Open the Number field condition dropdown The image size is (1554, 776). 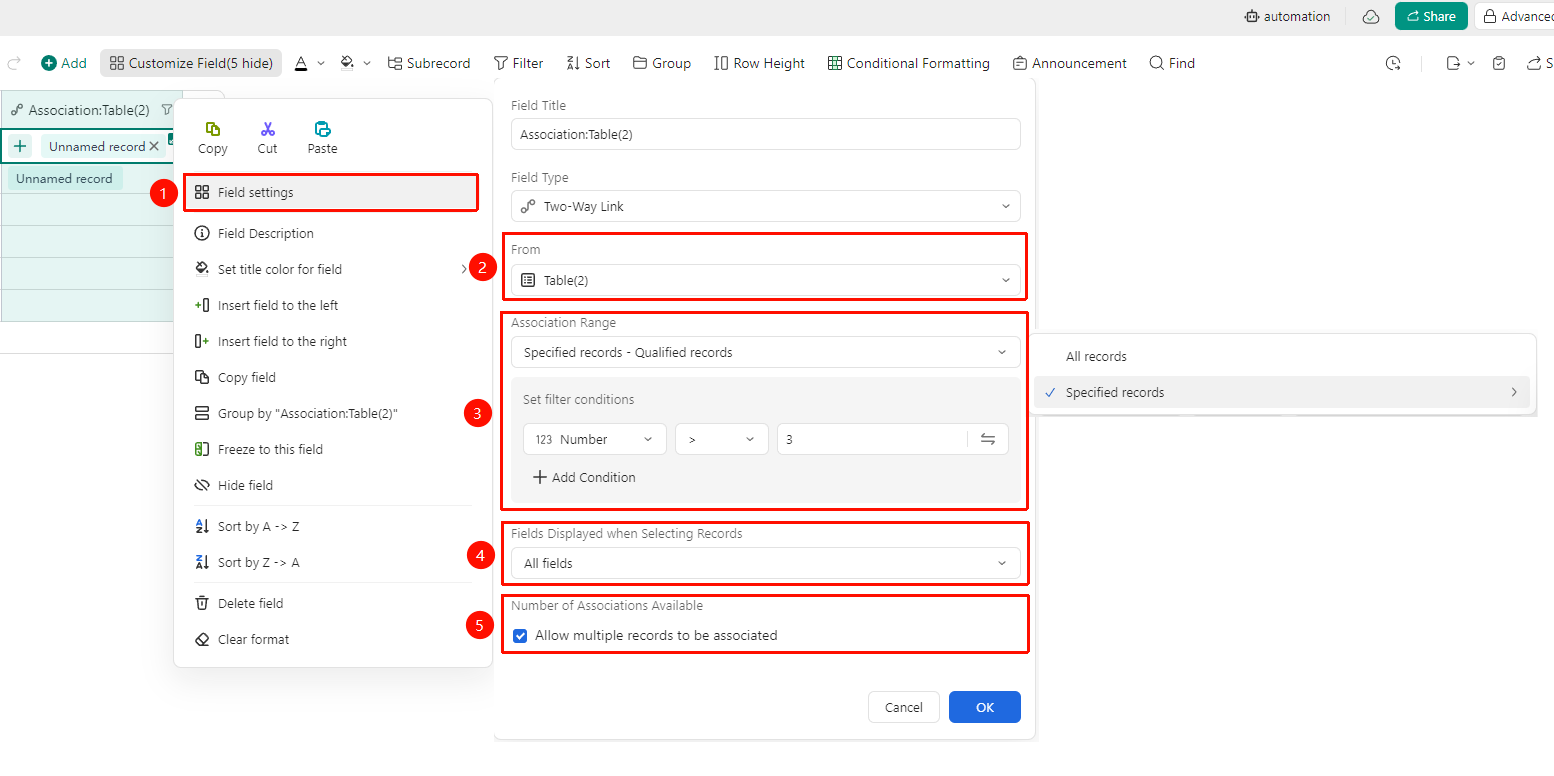click(595, 439)
